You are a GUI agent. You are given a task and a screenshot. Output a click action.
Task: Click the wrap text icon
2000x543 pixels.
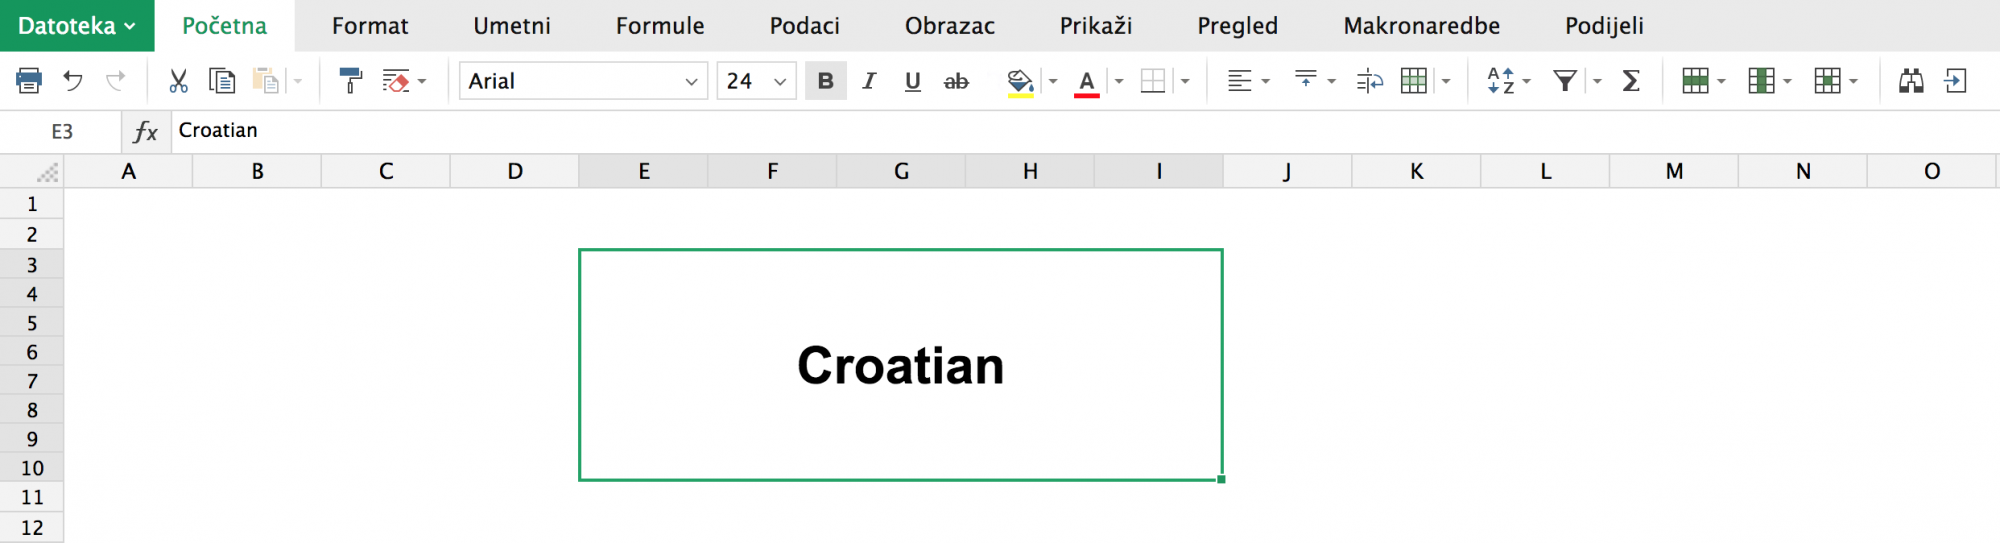click(1369, 81)
